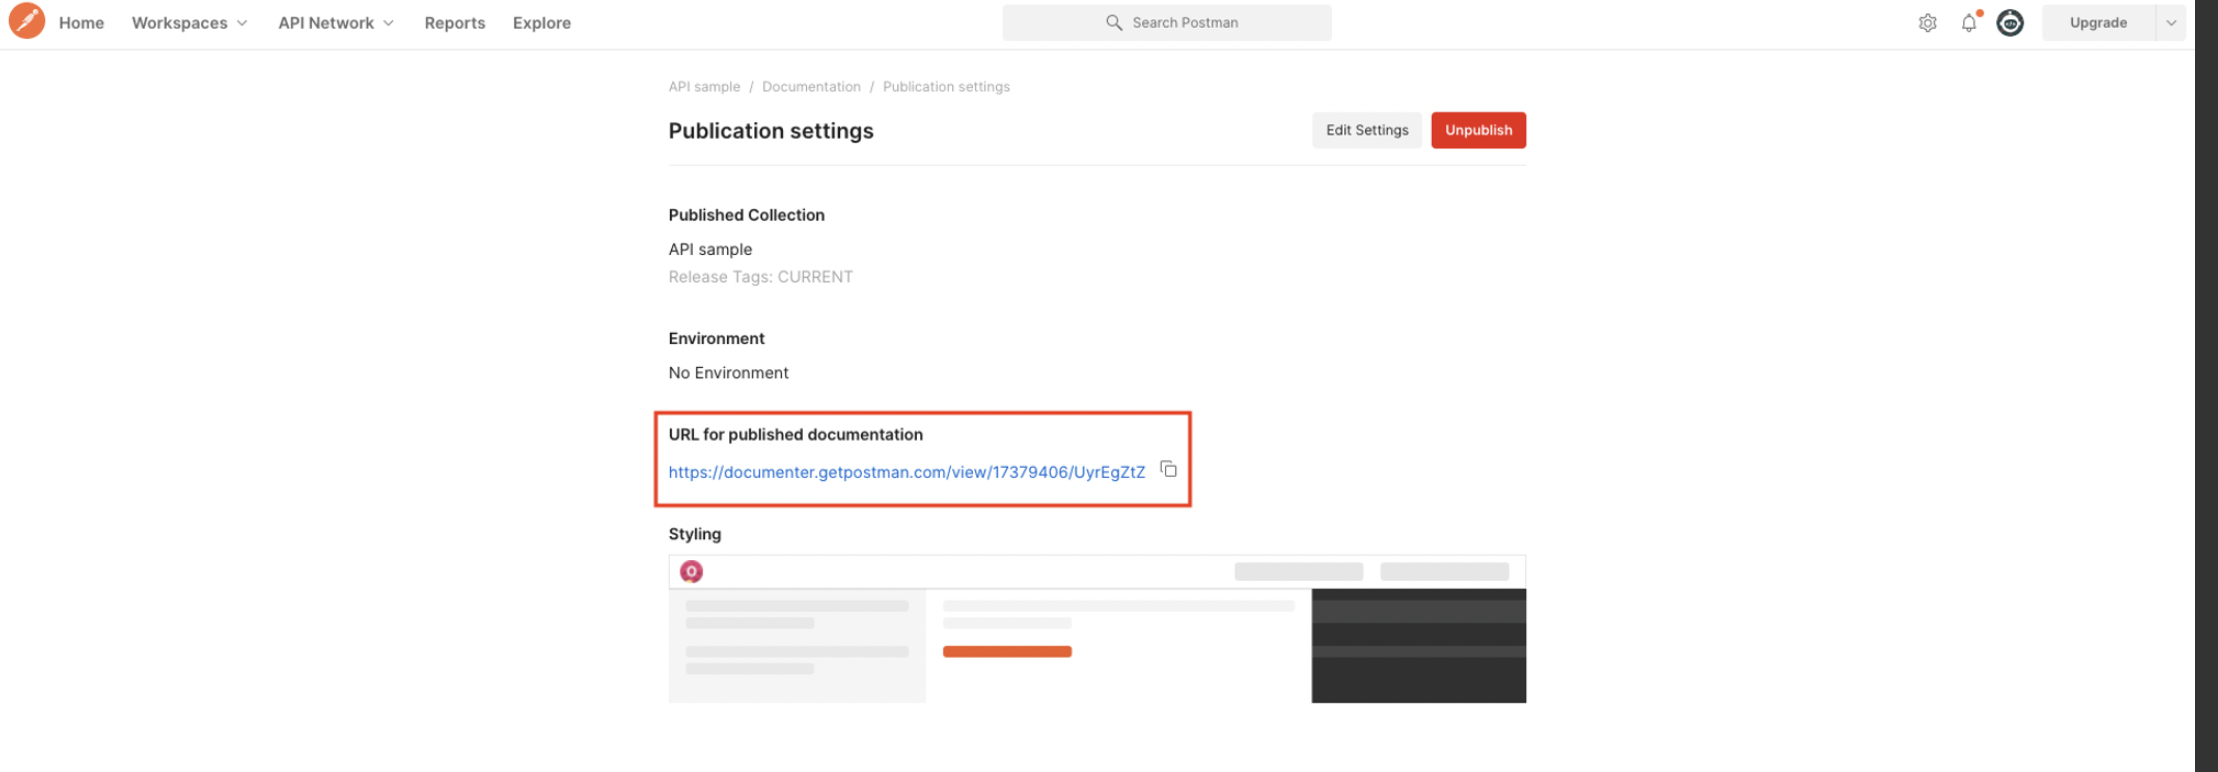
Task: Click the Upgrade button
Action: pos(2098,22)
